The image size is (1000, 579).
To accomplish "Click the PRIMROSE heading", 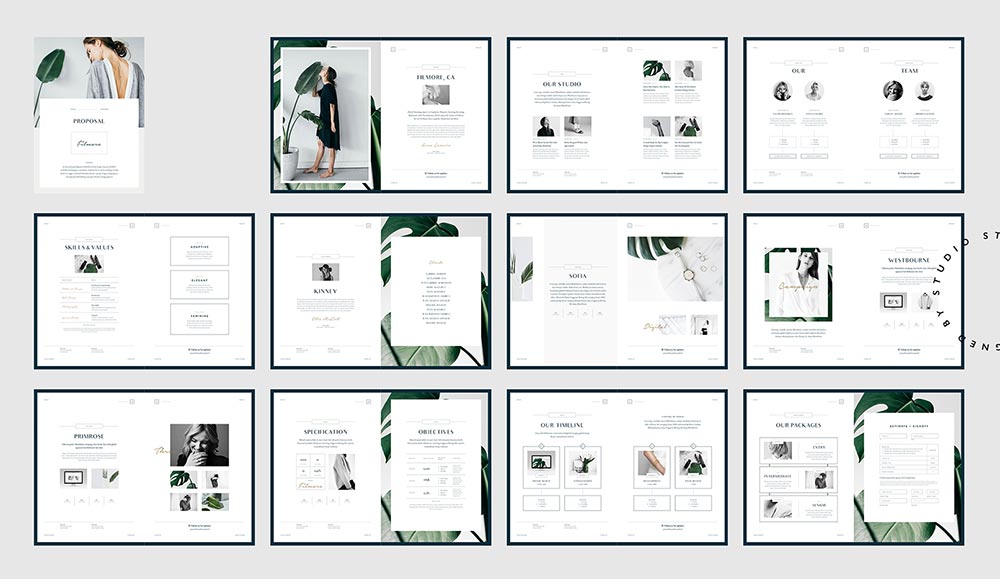I will point(89,436).
